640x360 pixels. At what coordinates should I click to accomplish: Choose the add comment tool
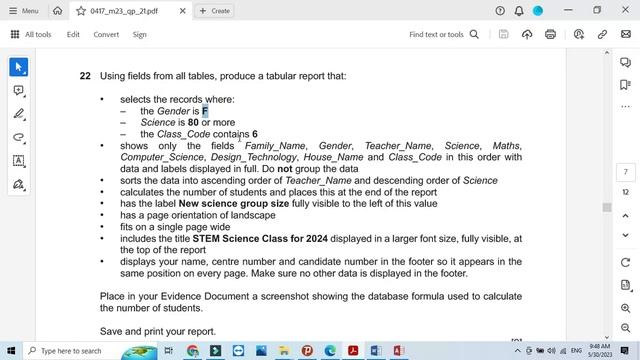(x=18, y=90)
